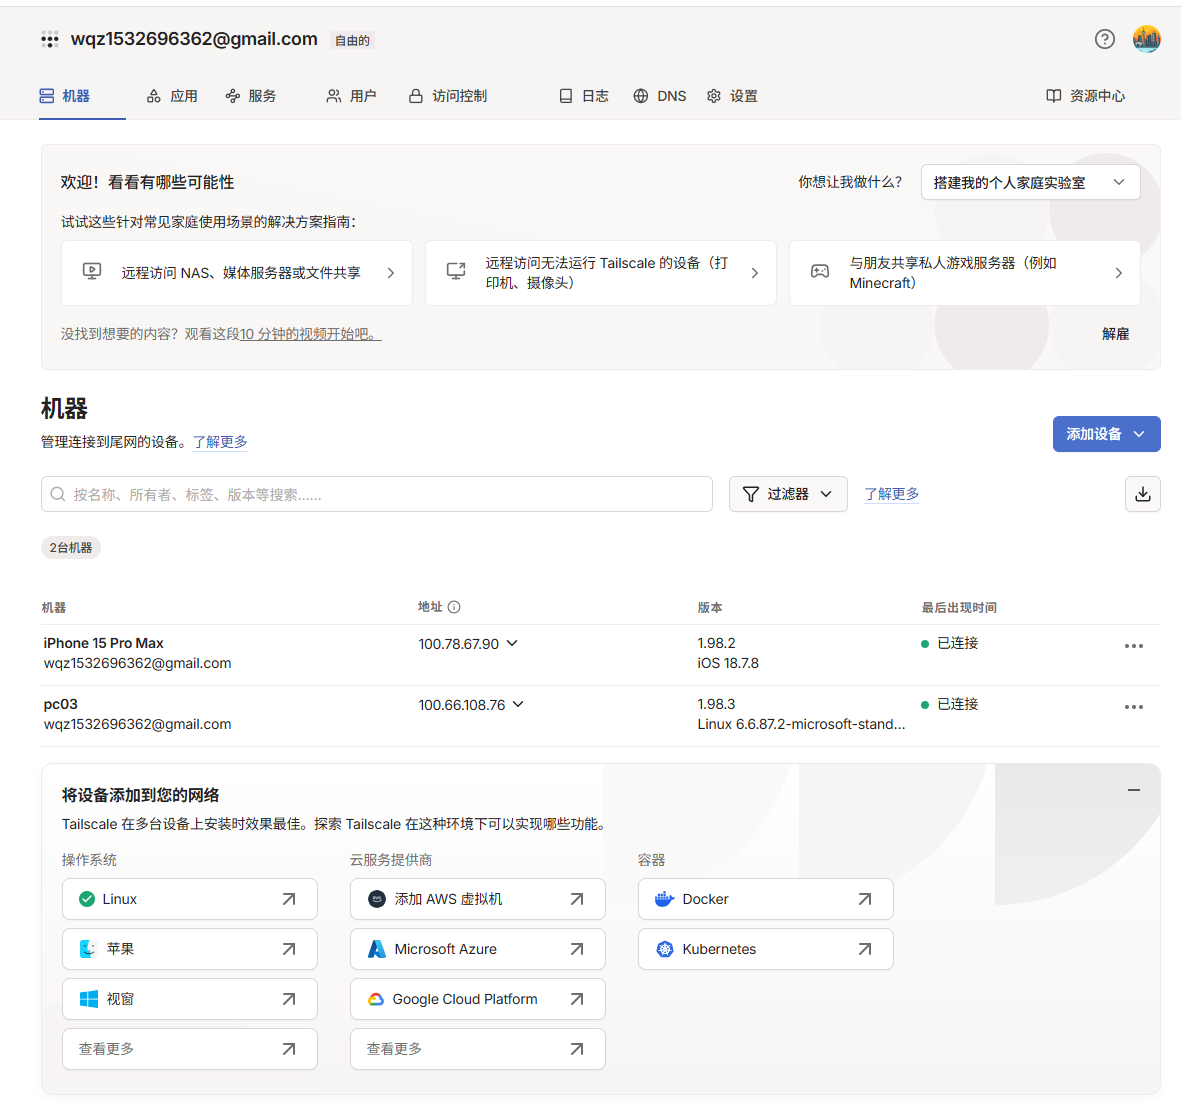Click 查看更多 under cloud providers

tap(478, 1049)
